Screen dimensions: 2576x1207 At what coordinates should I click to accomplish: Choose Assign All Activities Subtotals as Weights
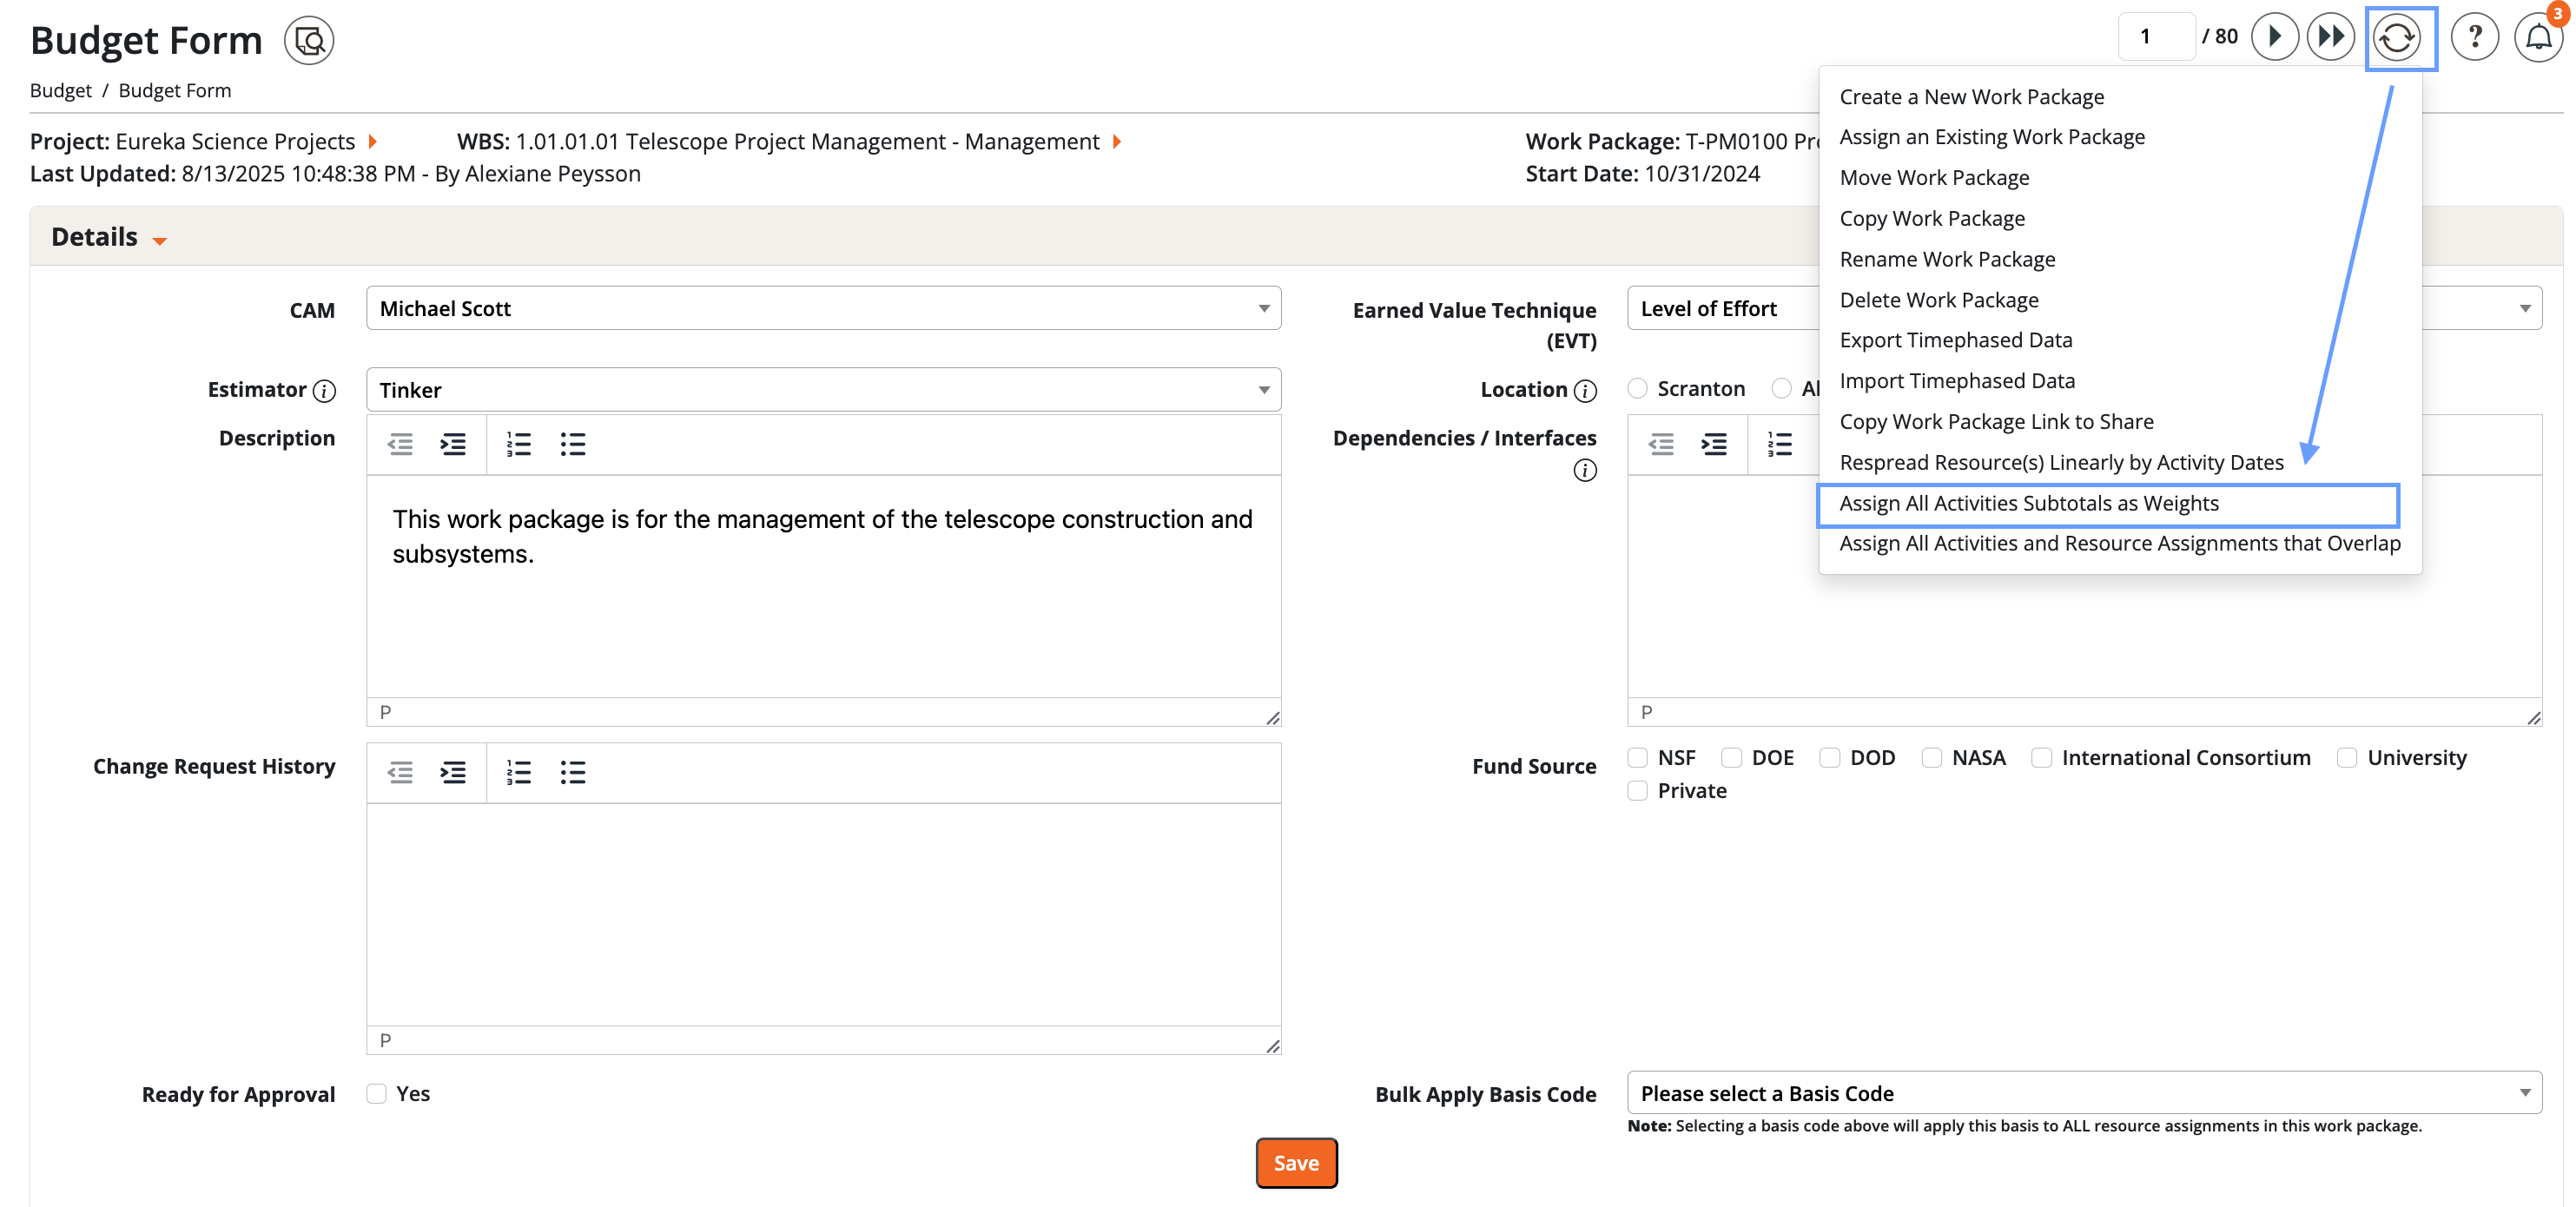2028,503
